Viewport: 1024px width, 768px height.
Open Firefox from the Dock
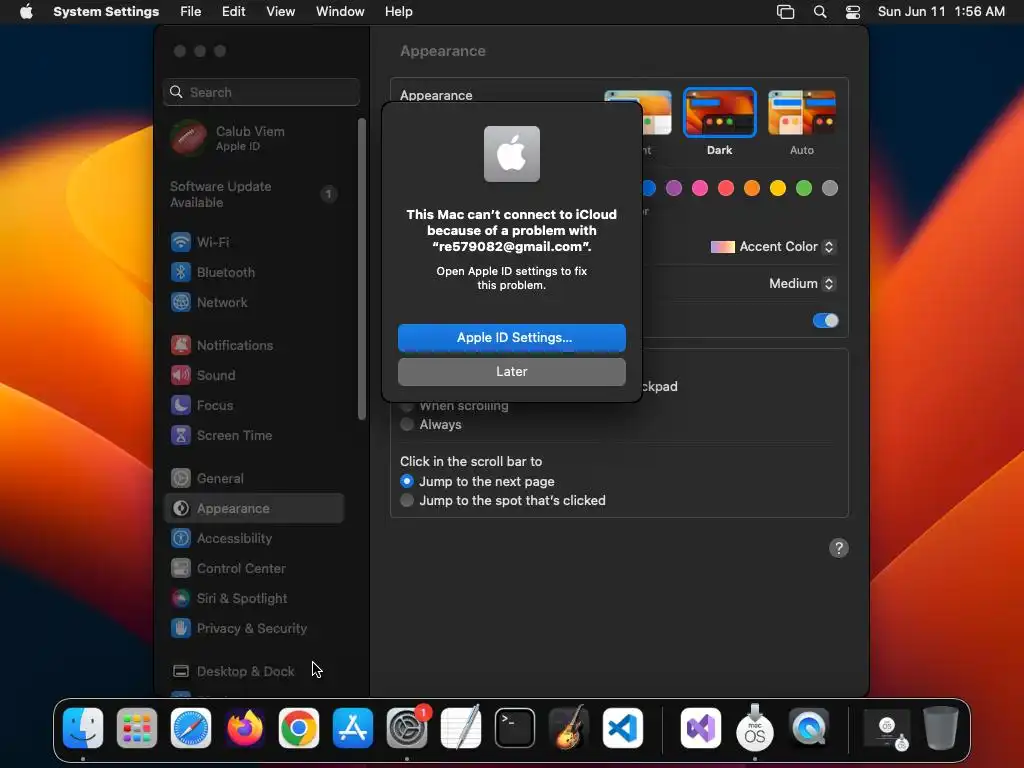[x=245, y=728]
